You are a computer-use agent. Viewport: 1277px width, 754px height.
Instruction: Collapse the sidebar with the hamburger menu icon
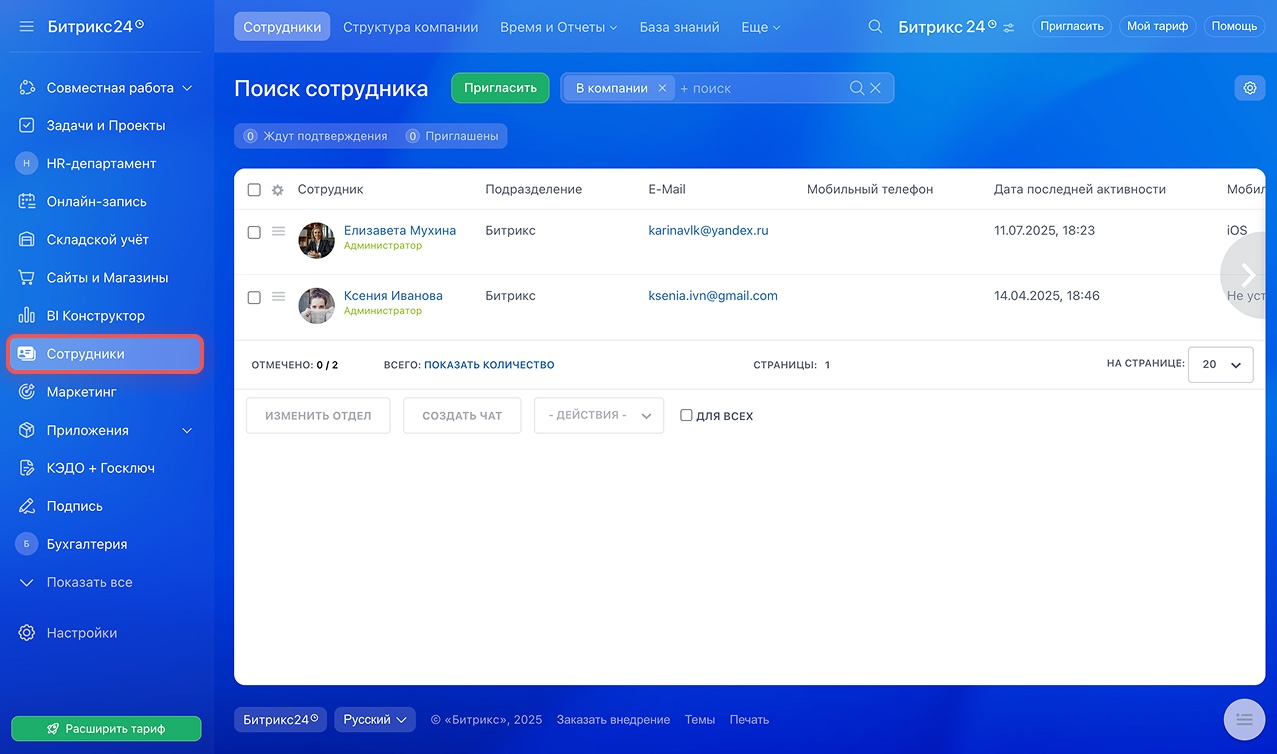pos(27,26)
